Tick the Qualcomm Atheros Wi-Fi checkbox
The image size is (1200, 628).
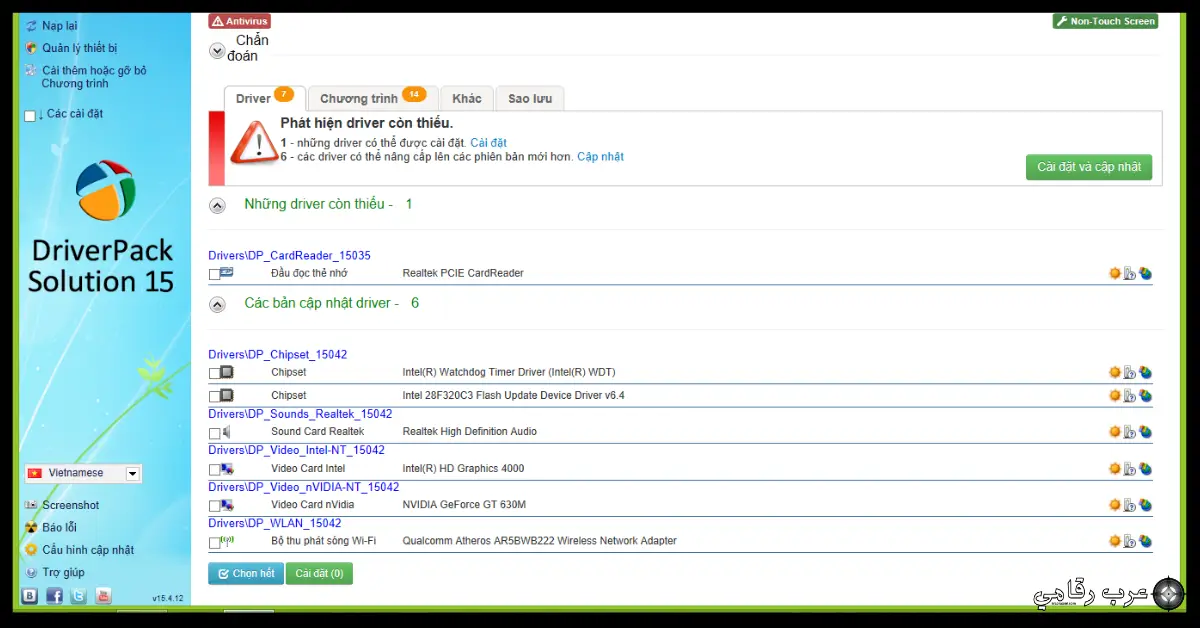(214, 543)
